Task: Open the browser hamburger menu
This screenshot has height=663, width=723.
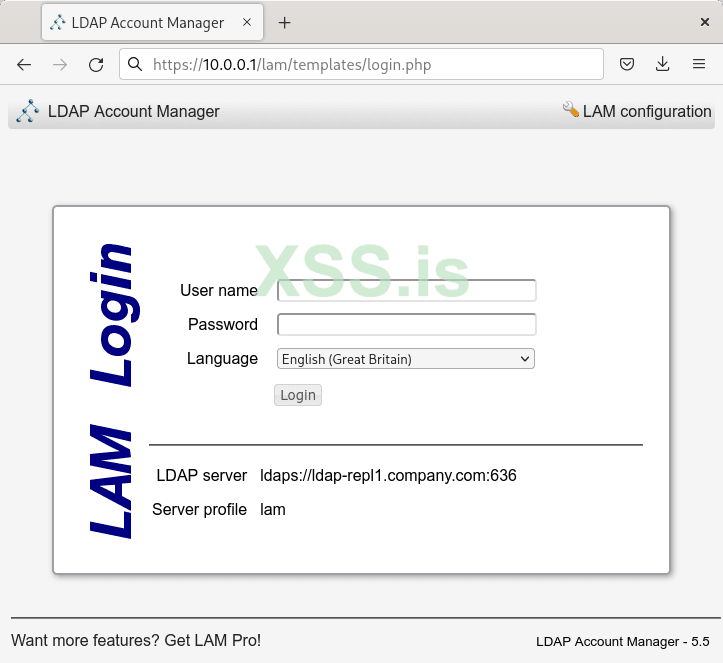Action: (699, 64)
